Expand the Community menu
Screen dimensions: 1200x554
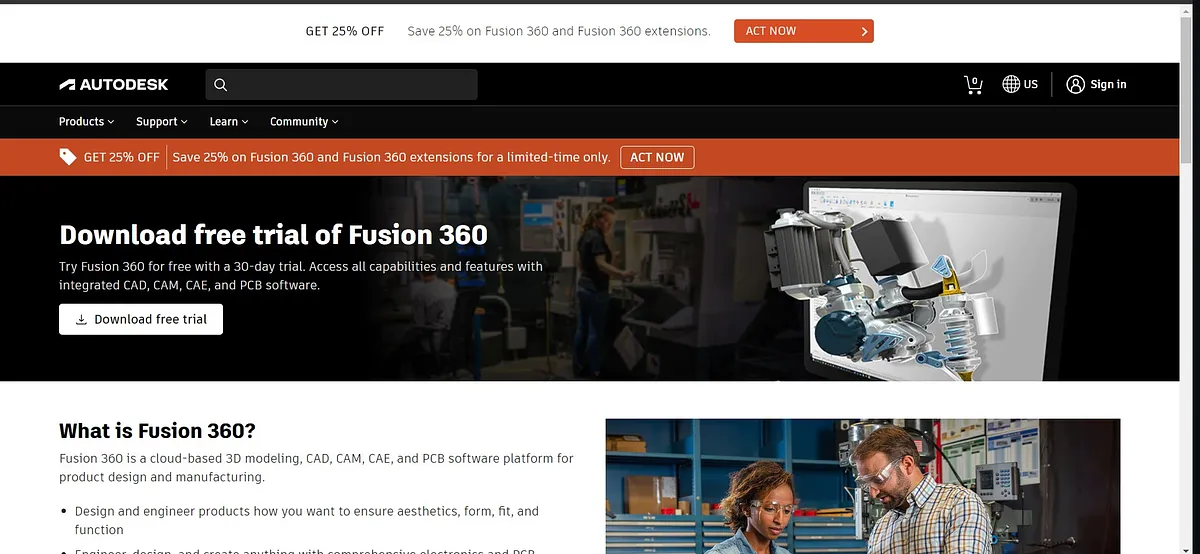(x=304, y=121)
